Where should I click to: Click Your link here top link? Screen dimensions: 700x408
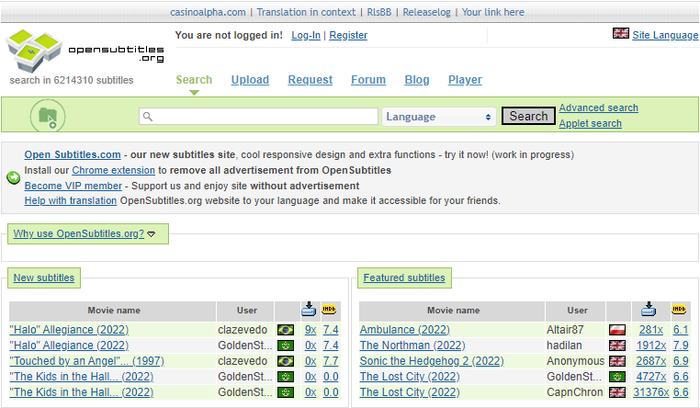point(493,12)
